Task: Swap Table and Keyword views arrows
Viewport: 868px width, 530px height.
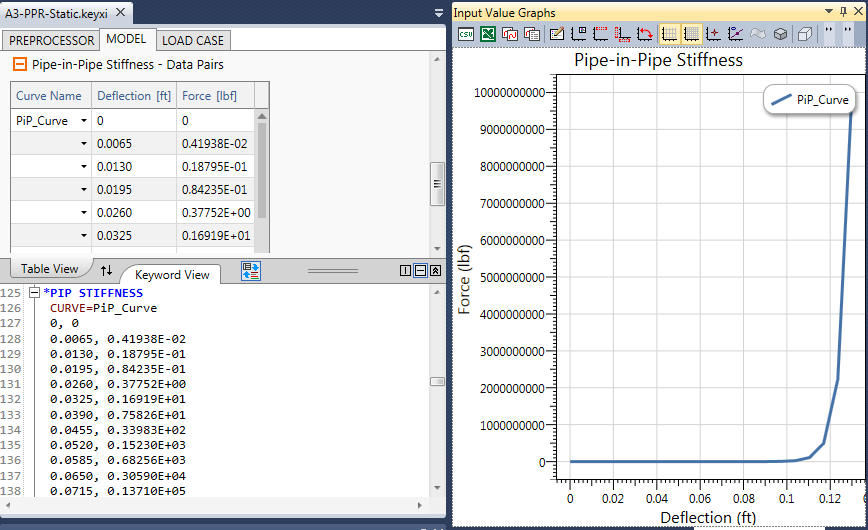Action: coord(106,270)
